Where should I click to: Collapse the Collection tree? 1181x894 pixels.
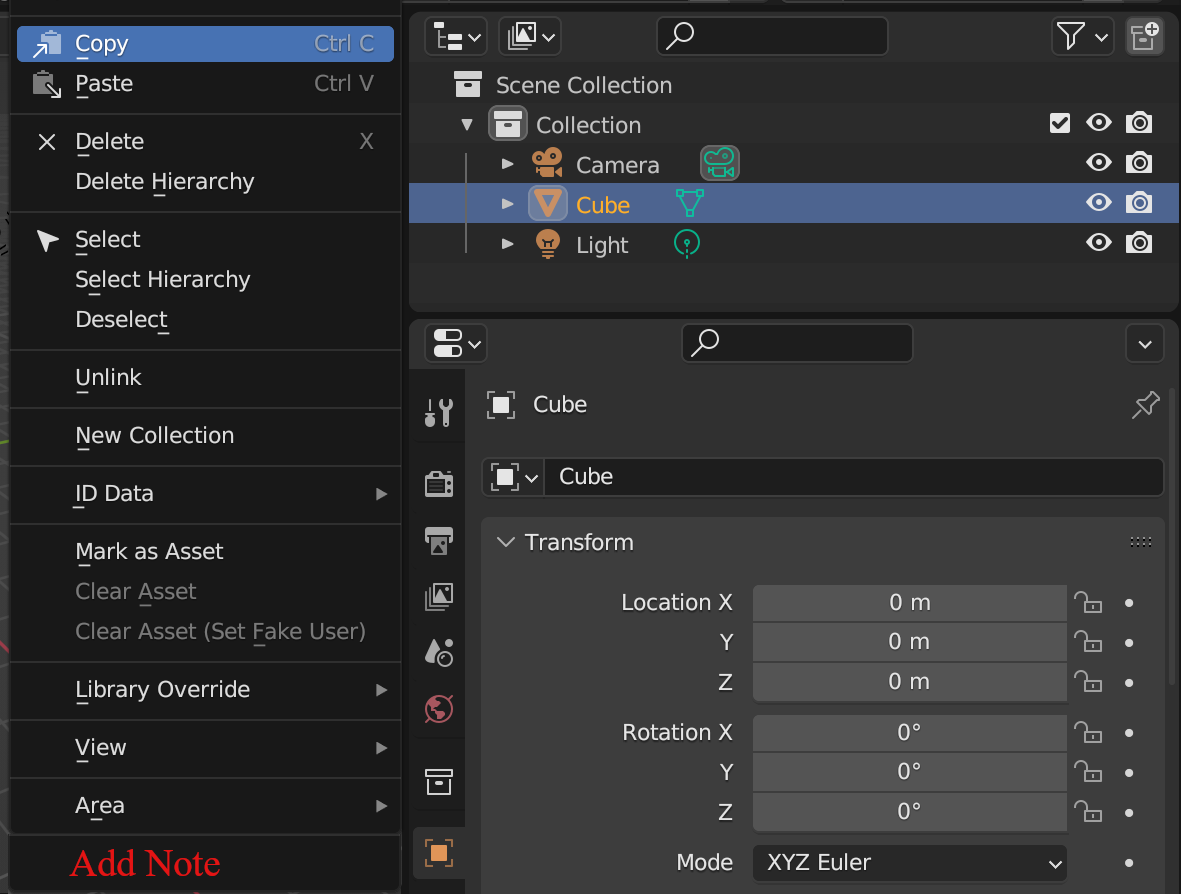(467, 124)
